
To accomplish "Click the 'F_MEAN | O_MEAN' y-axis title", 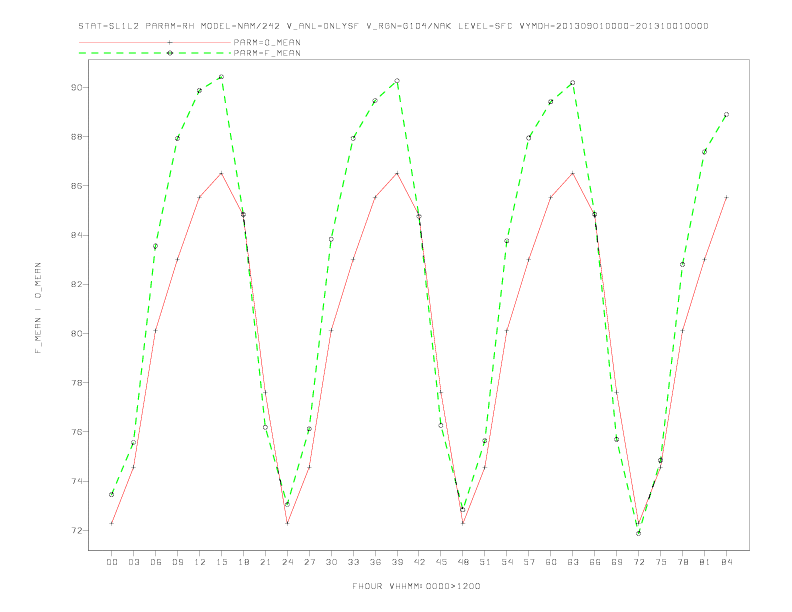I will tap(38, 308).
